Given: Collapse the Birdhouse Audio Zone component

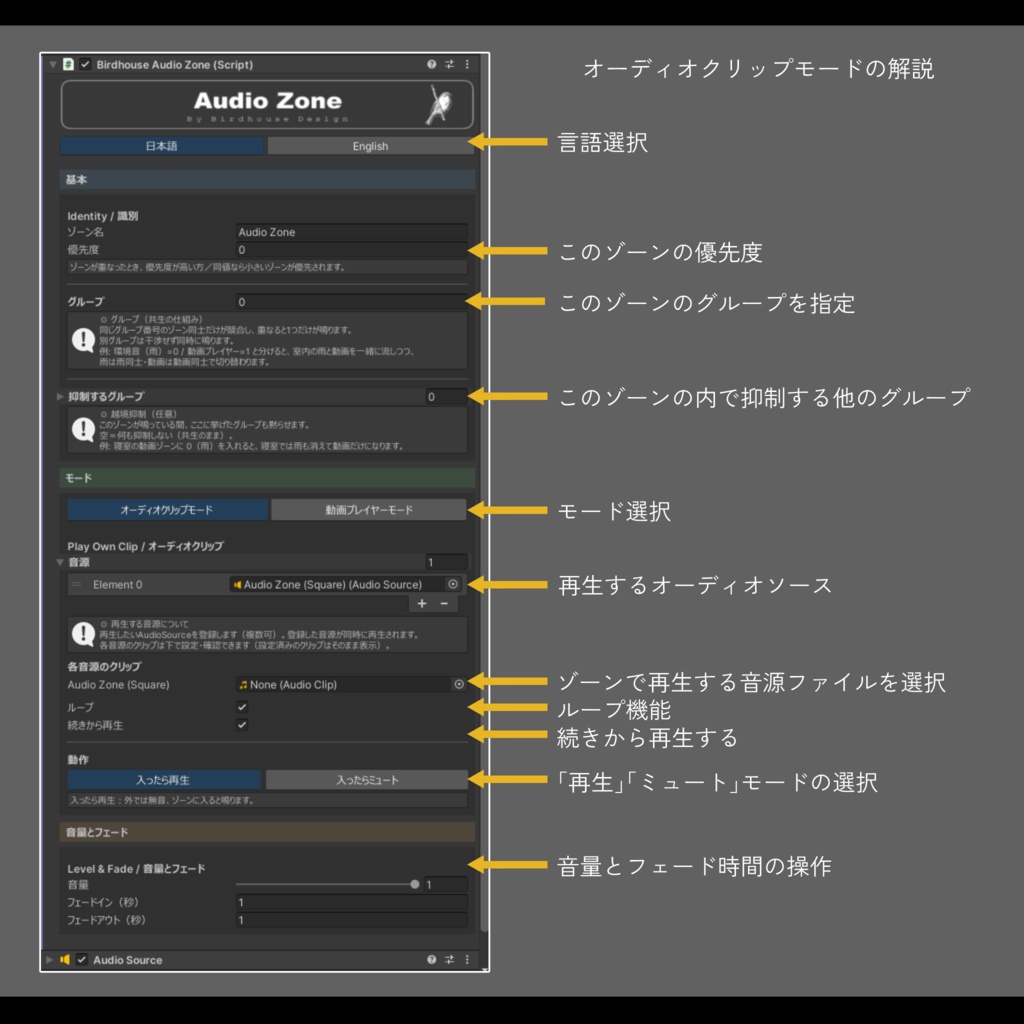Looking at the screenshot, I should pyautogui.click(x=53, y=65).
